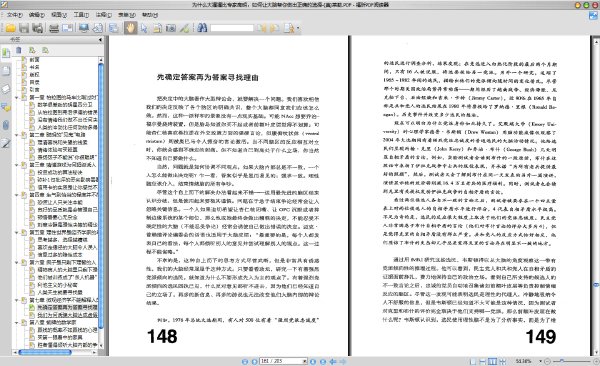Open the zoom percentage dropdown
Viewport: 600px width, 366px height.
[540, 361]
